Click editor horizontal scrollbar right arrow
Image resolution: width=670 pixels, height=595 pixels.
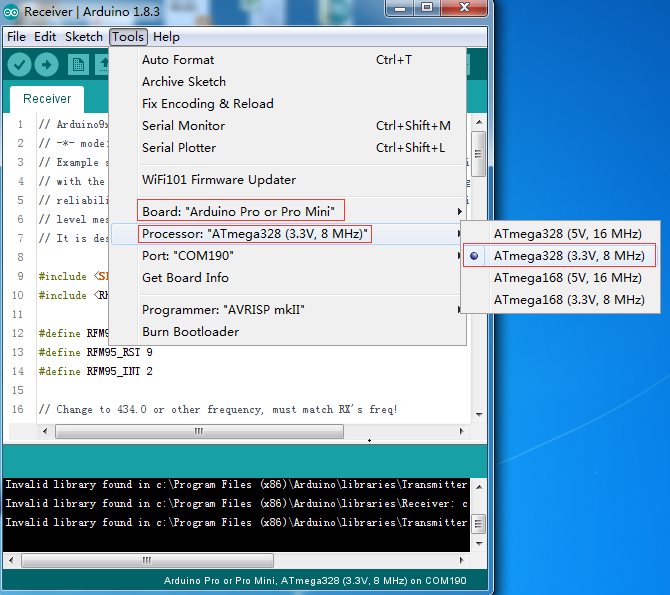[x=461, y=431]
